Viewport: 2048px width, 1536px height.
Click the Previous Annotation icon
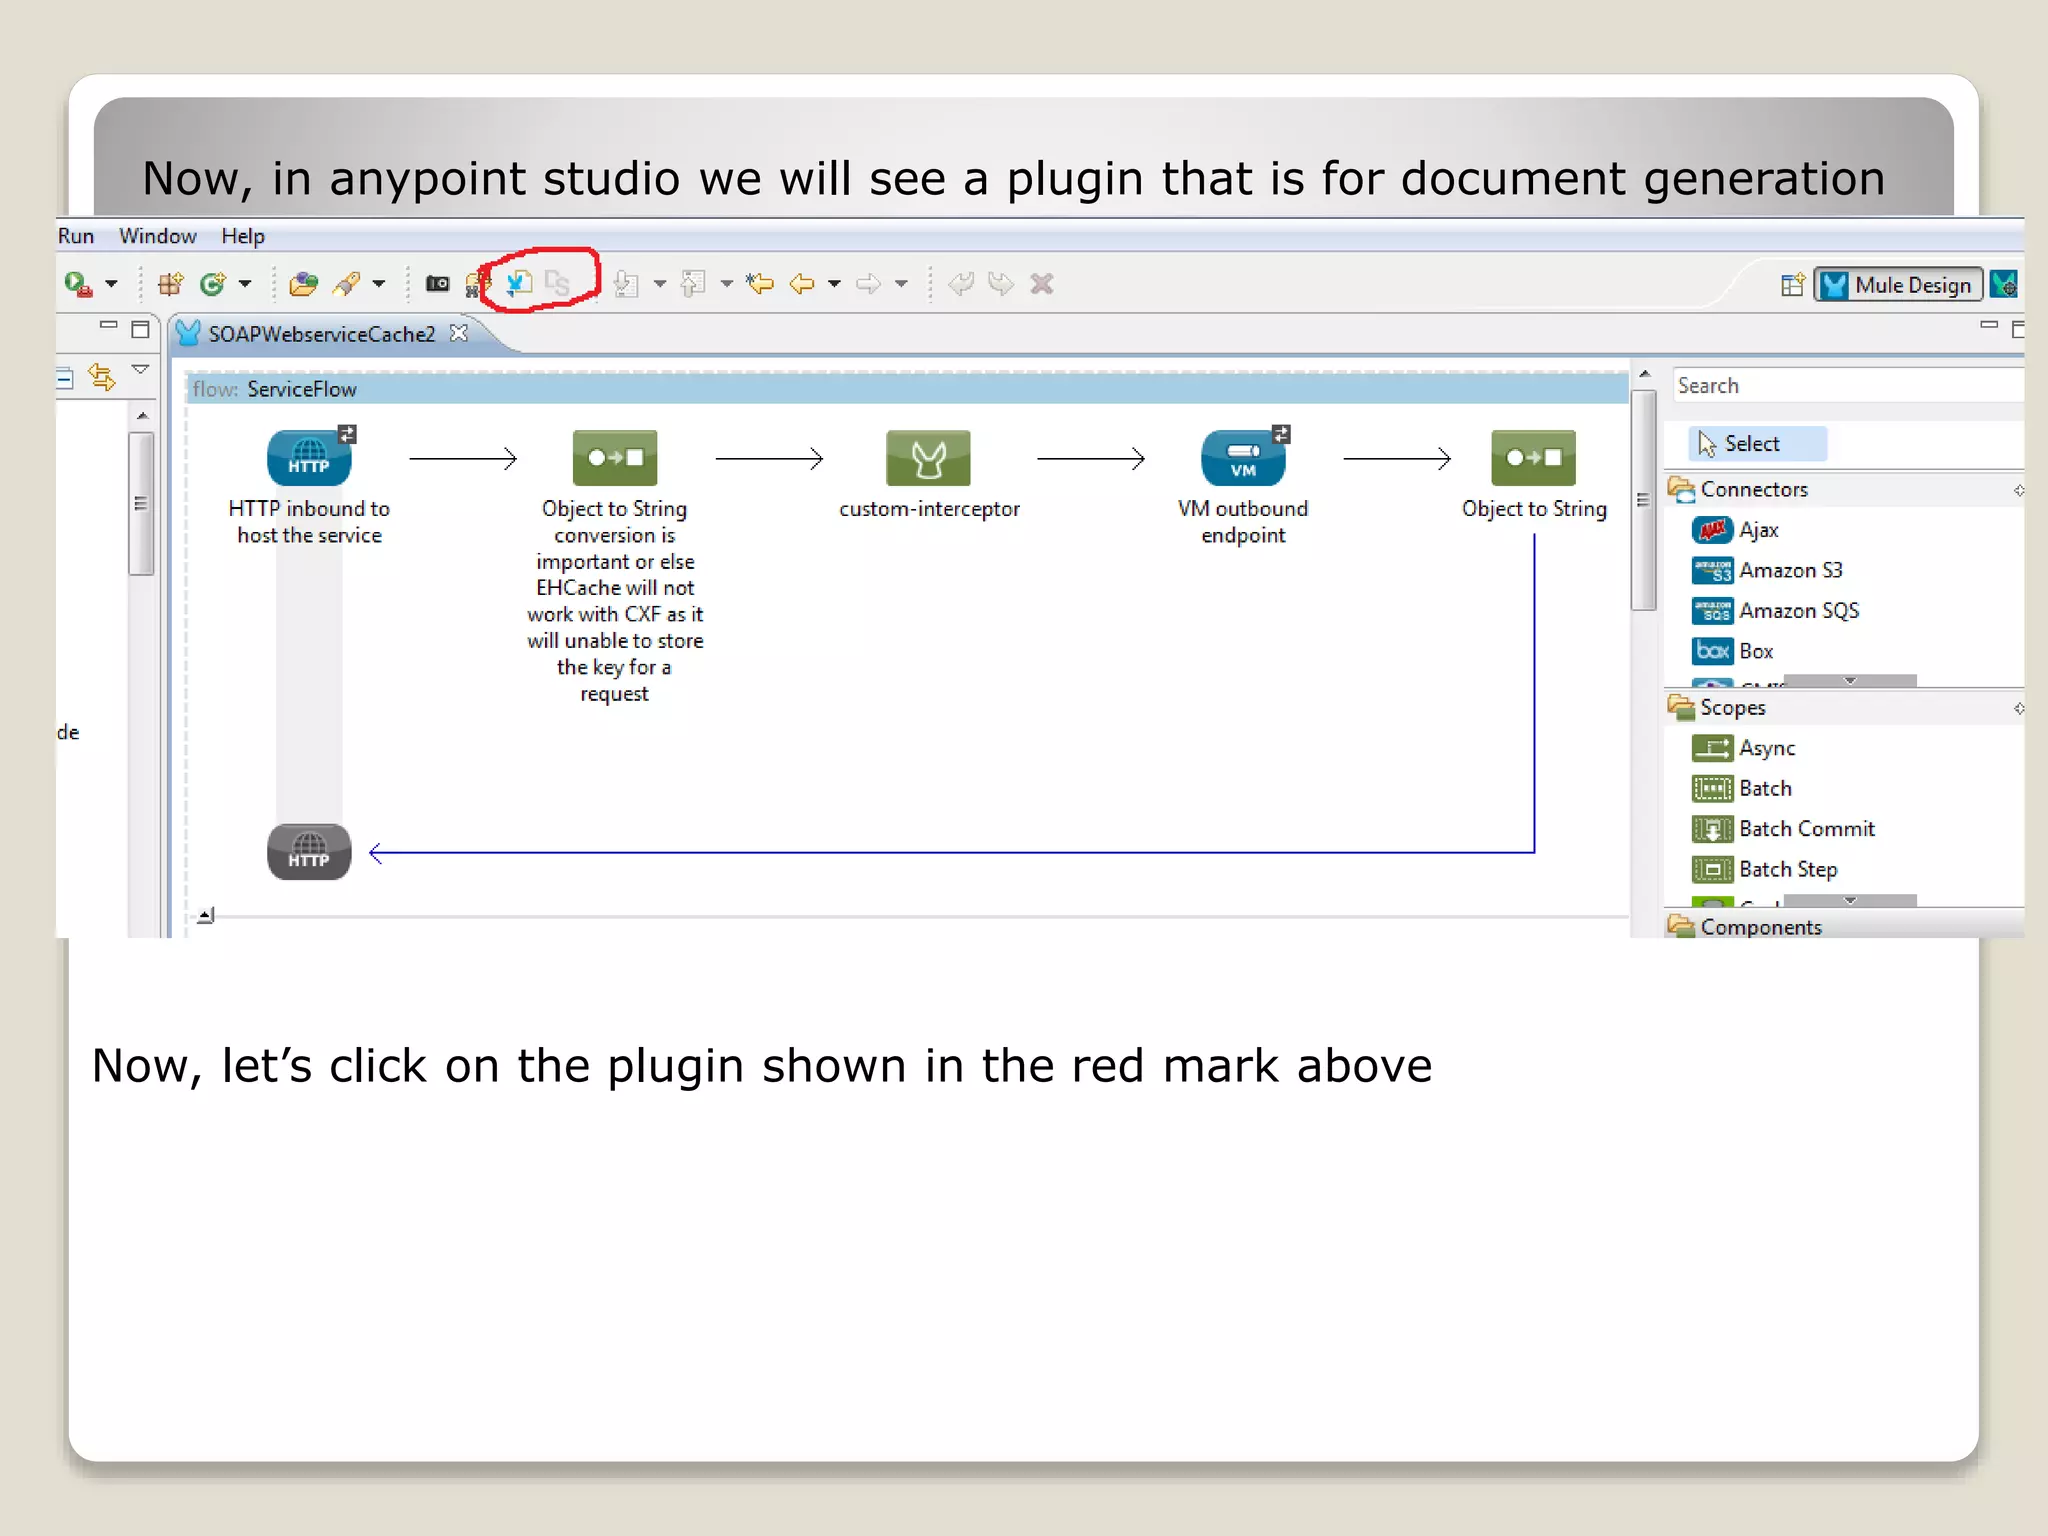click(693, 284)
